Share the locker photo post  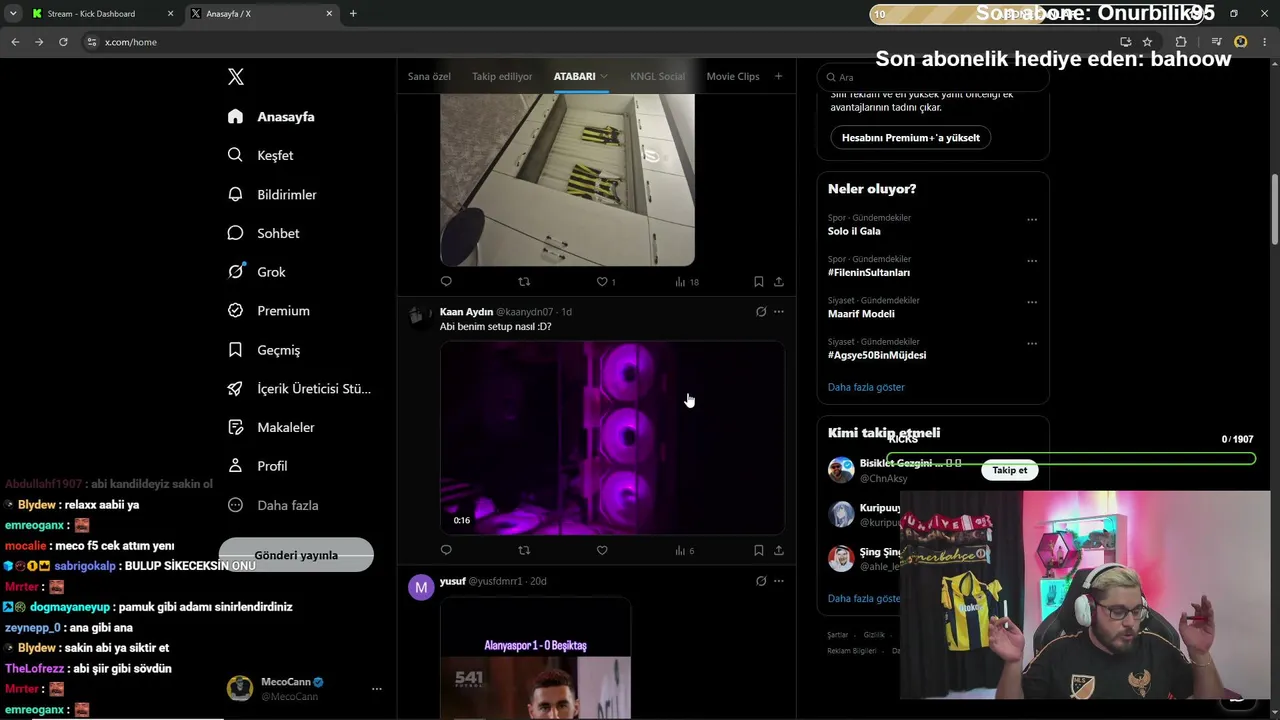[779, 282]
